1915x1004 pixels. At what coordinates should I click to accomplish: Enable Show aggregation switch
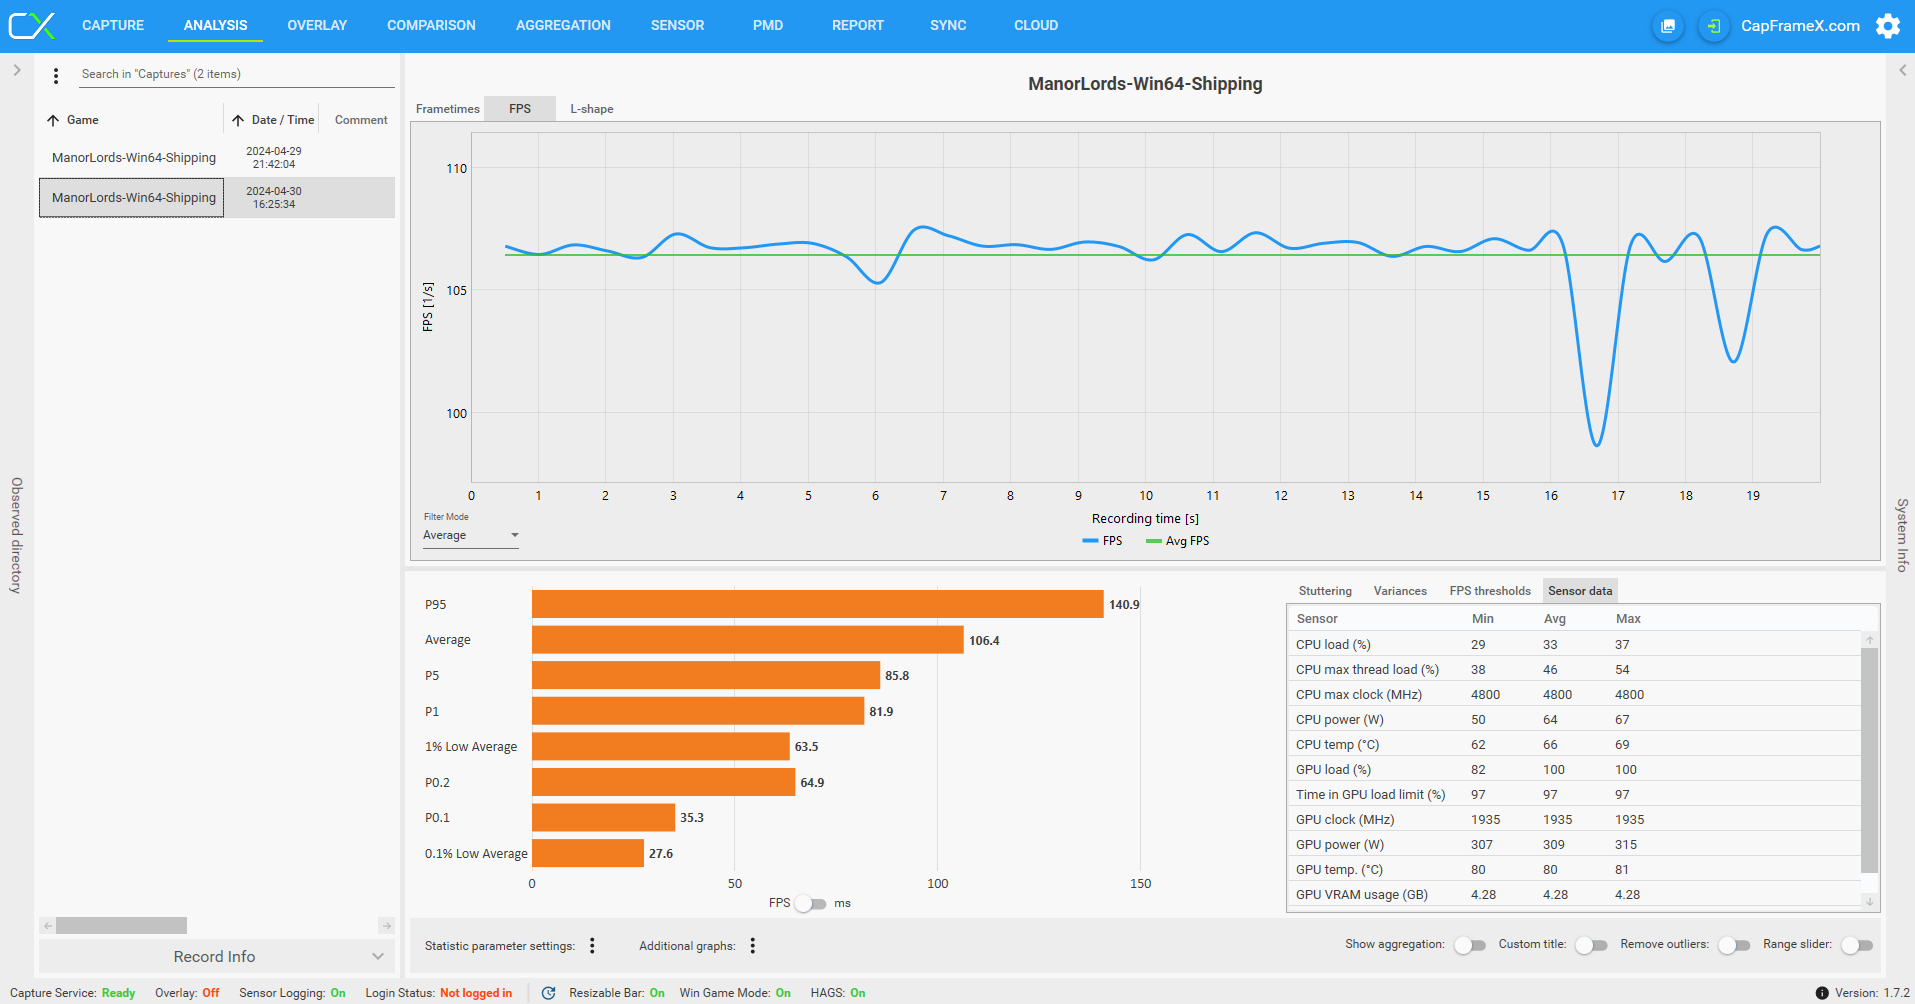pyautogui.click(x=1469, y=945)
